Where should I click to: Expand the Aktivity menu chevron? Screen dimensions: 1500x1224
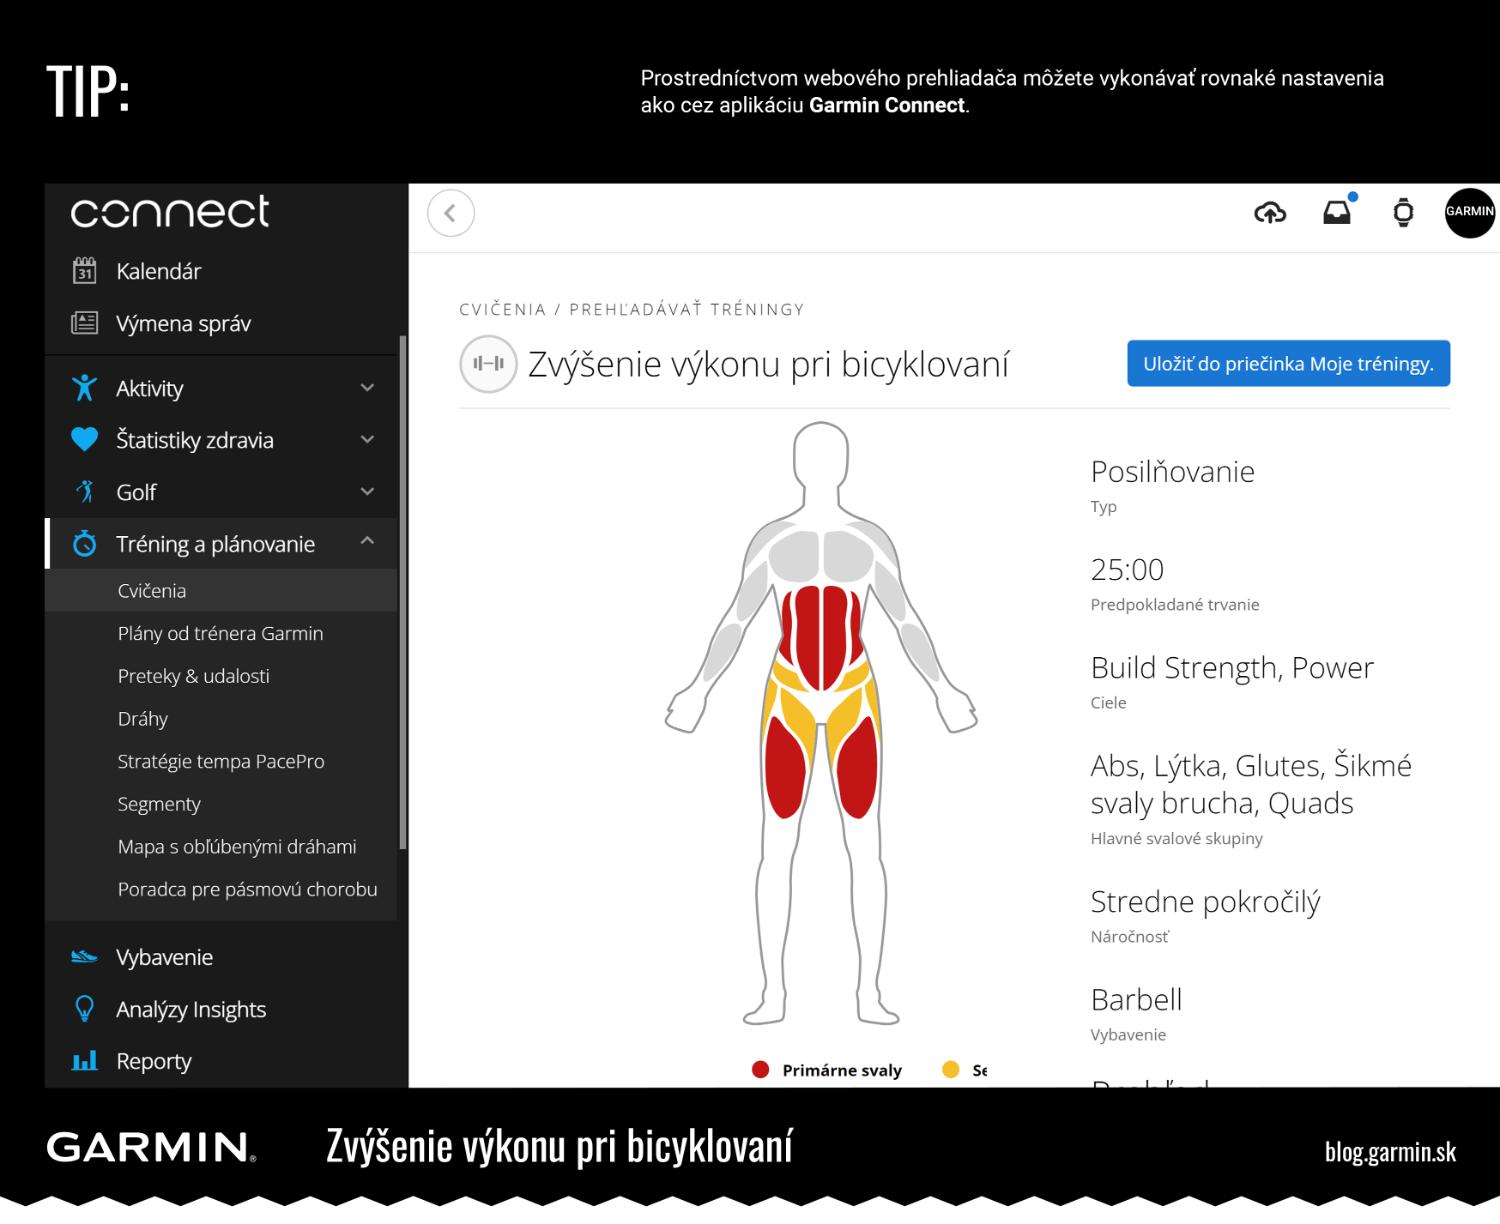[x=367, y=388]
